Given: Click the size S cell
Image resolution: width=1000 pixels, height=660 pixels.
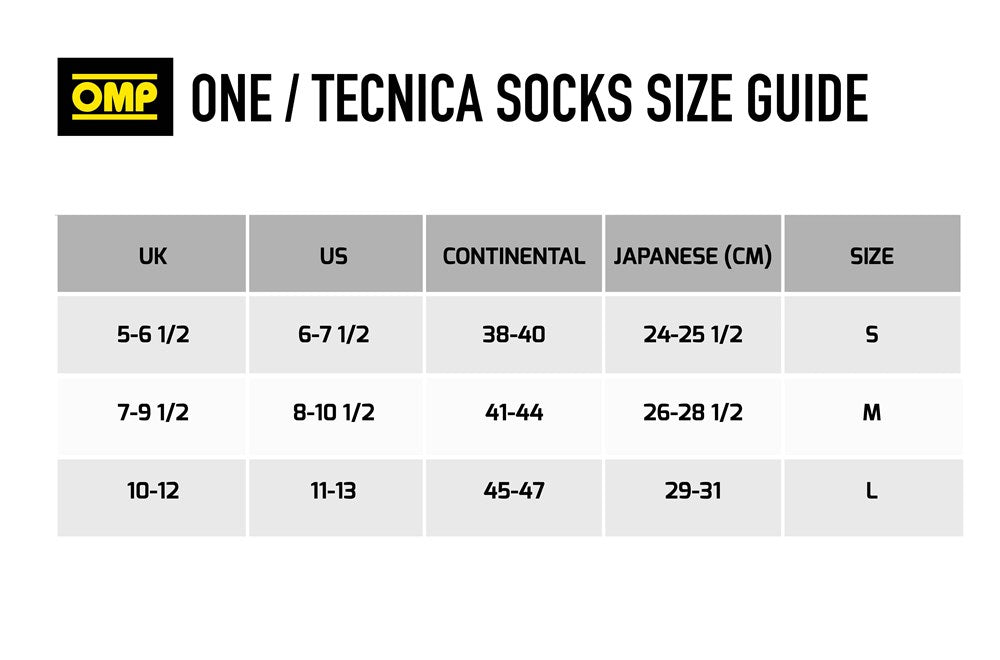Looking at the screenshot, I should pos(872,334).
